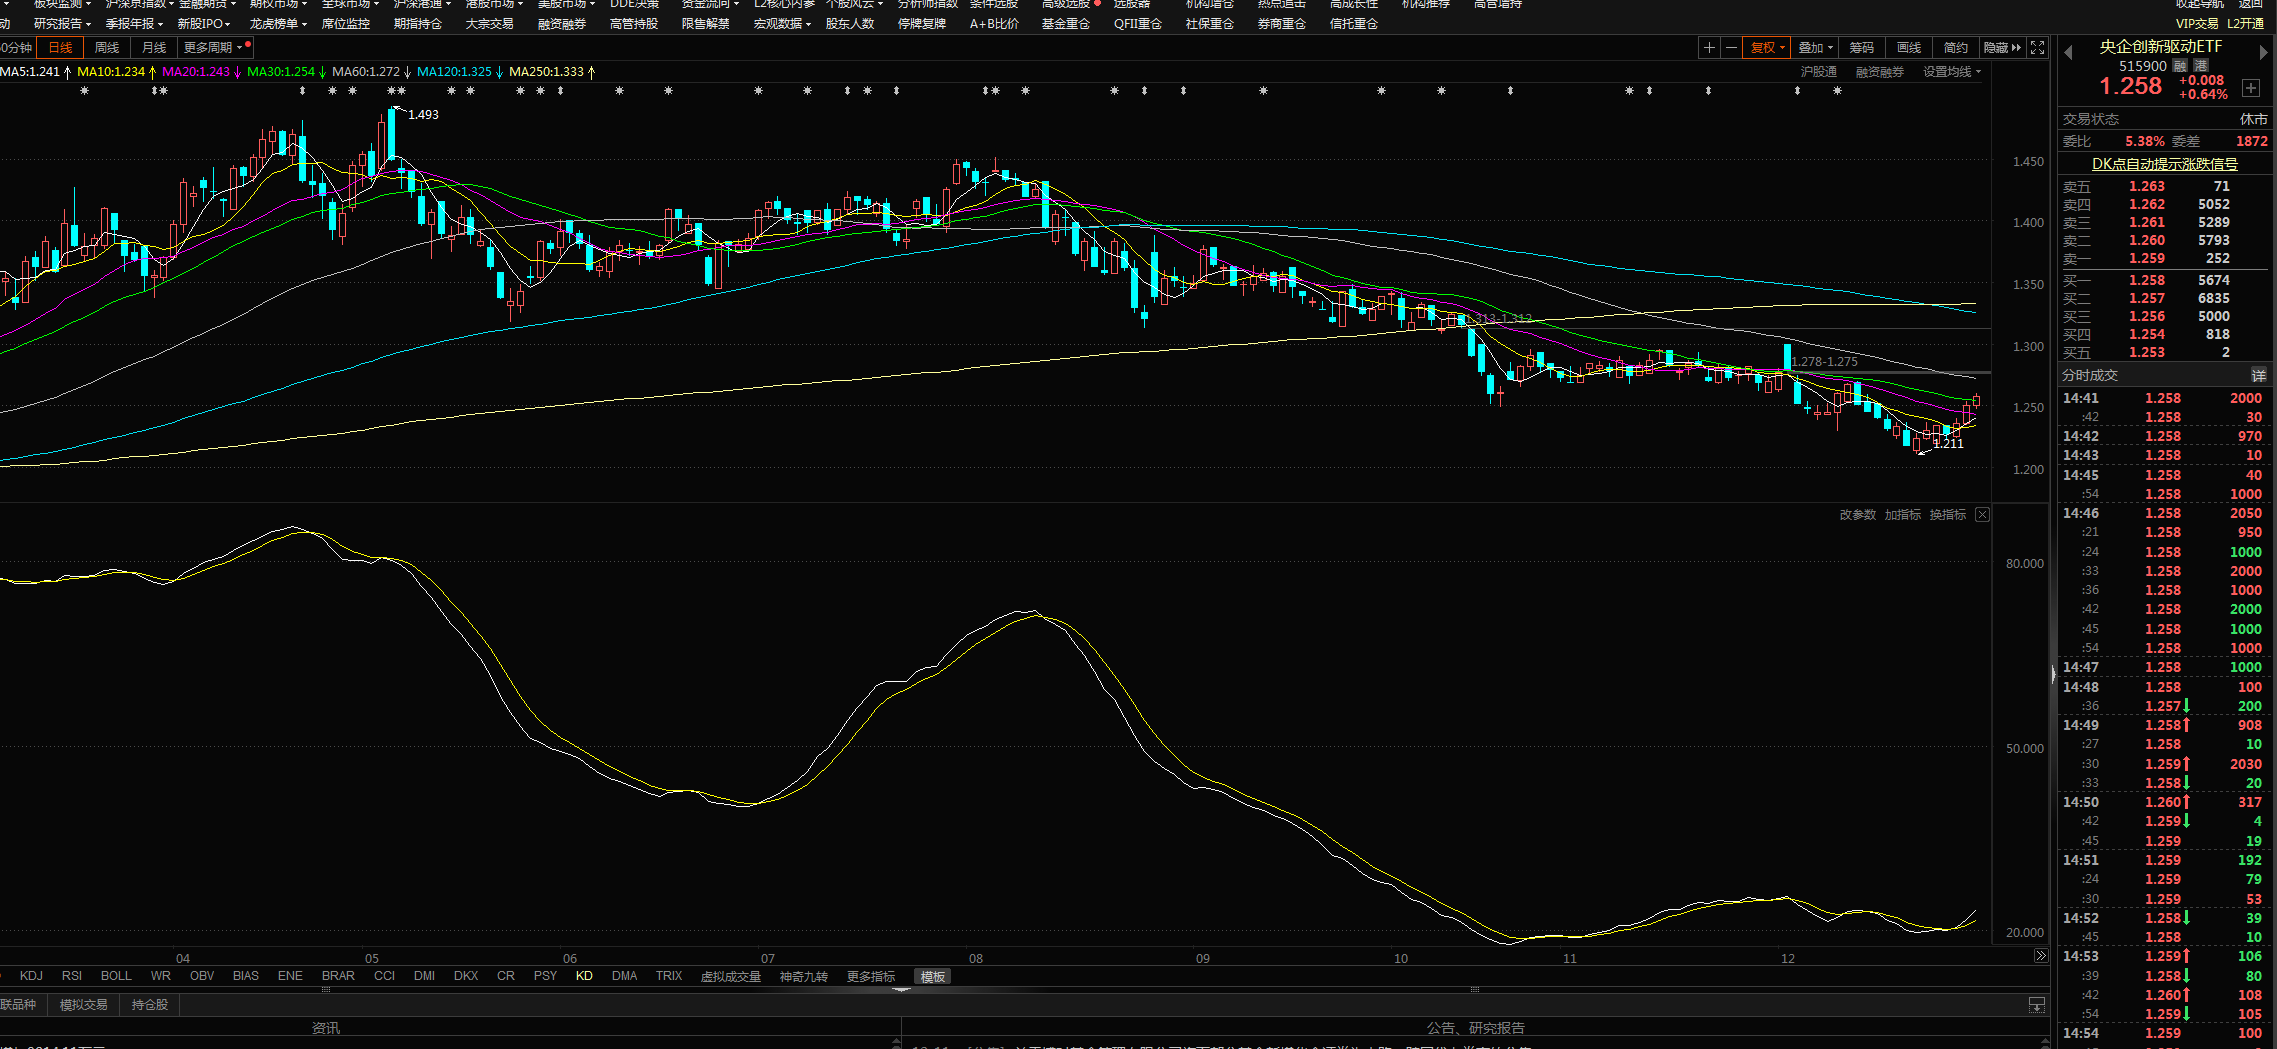The width and height of the screenshot is (2277, 1049).
Task: Toggle 融资融券 overlay on chart
Action: [x=1880, y=72]
